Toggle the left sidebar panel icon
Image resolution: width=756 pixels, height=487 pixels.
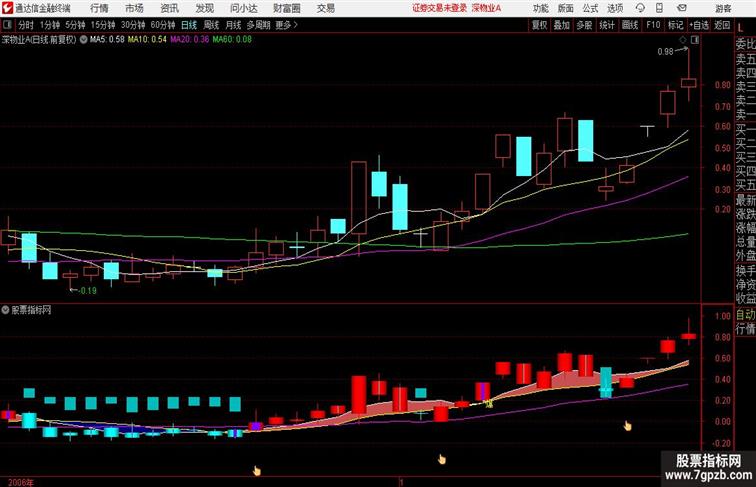pos(7,25)
